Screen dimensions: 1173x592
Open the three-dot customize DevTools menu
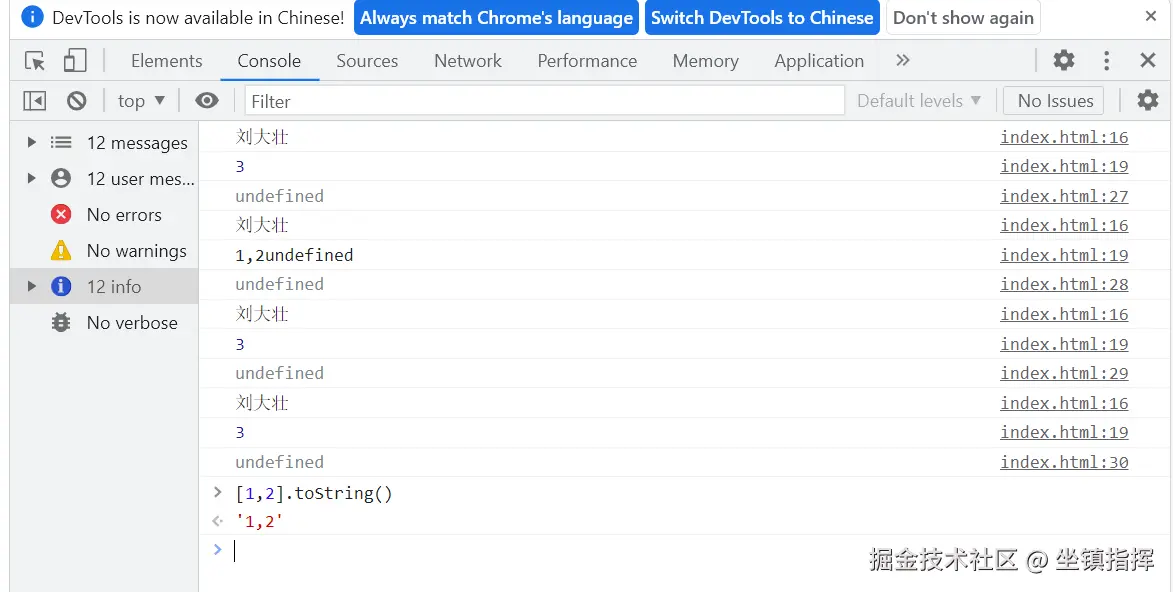tap(1106, 61)
